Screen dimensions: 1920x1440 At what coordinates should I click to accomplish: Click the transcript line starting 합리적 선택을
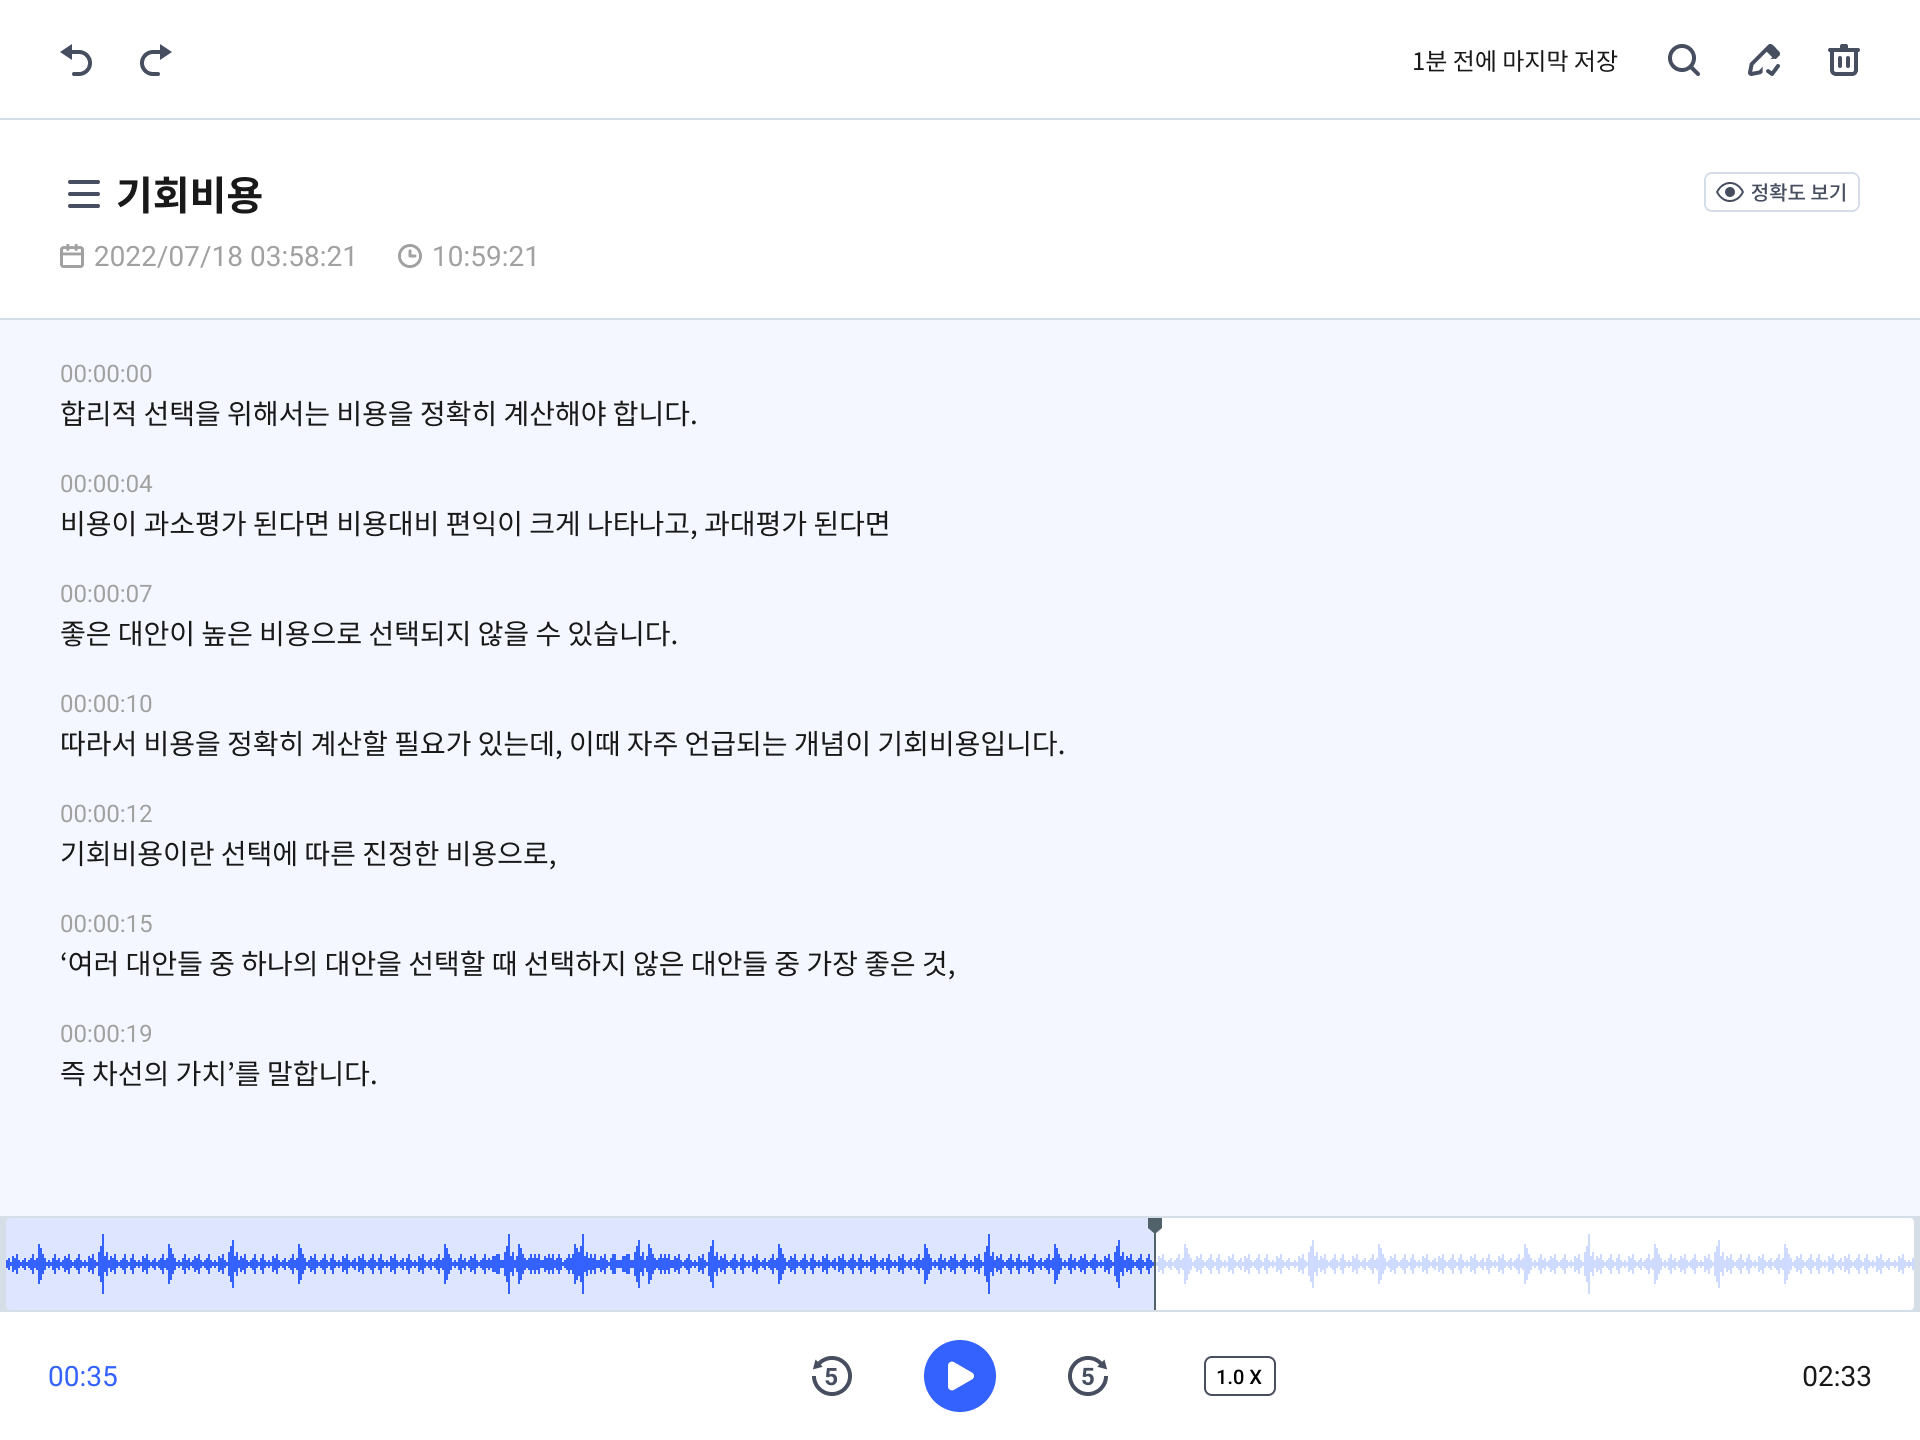(378, 414)
